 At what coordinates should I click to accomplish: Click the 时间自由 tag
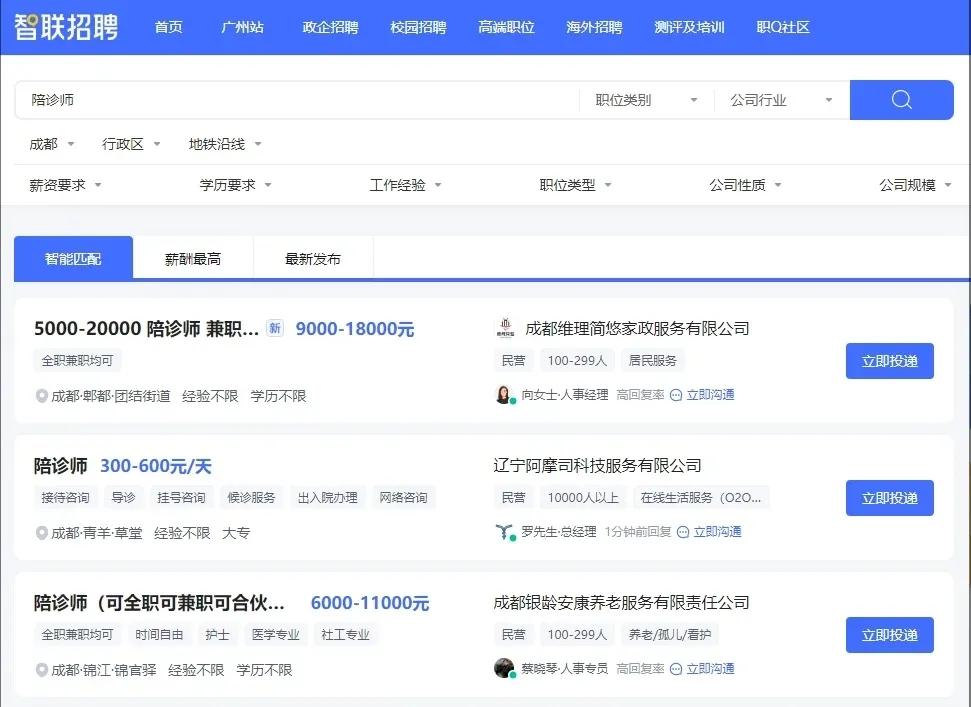click(159, 635)
